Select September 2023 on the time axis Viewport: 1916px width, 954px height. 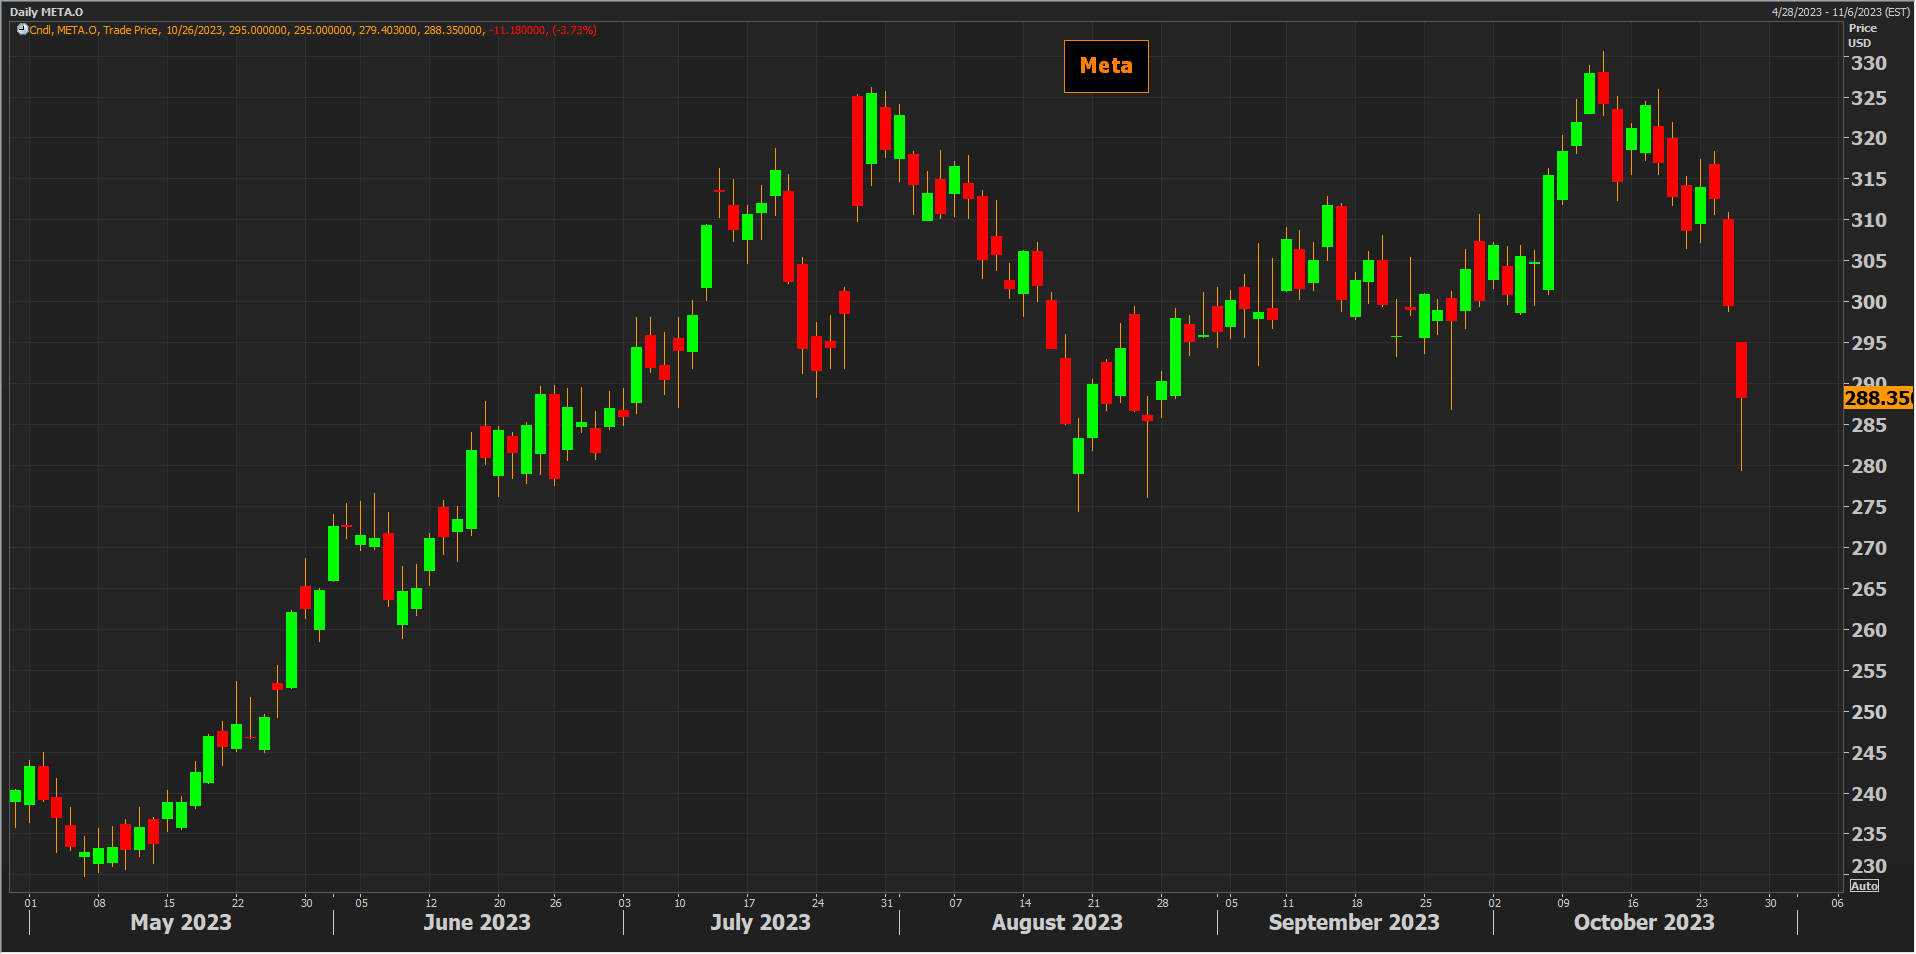coord(1353,922)
